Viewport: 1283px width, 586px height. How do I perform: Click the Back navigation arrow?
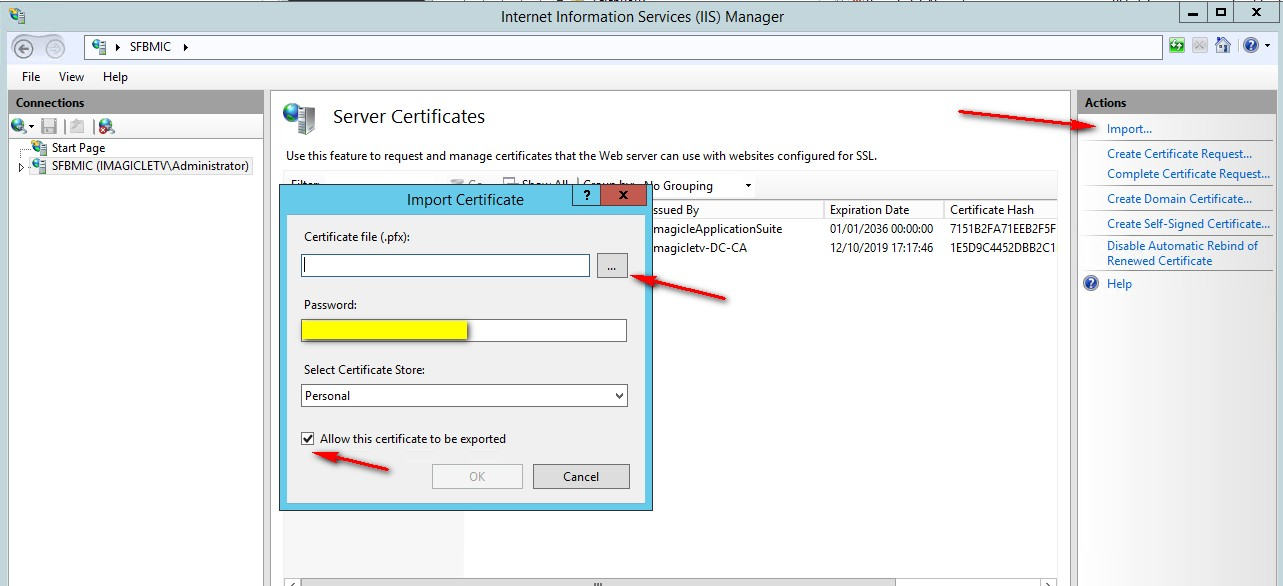[23, 48]
